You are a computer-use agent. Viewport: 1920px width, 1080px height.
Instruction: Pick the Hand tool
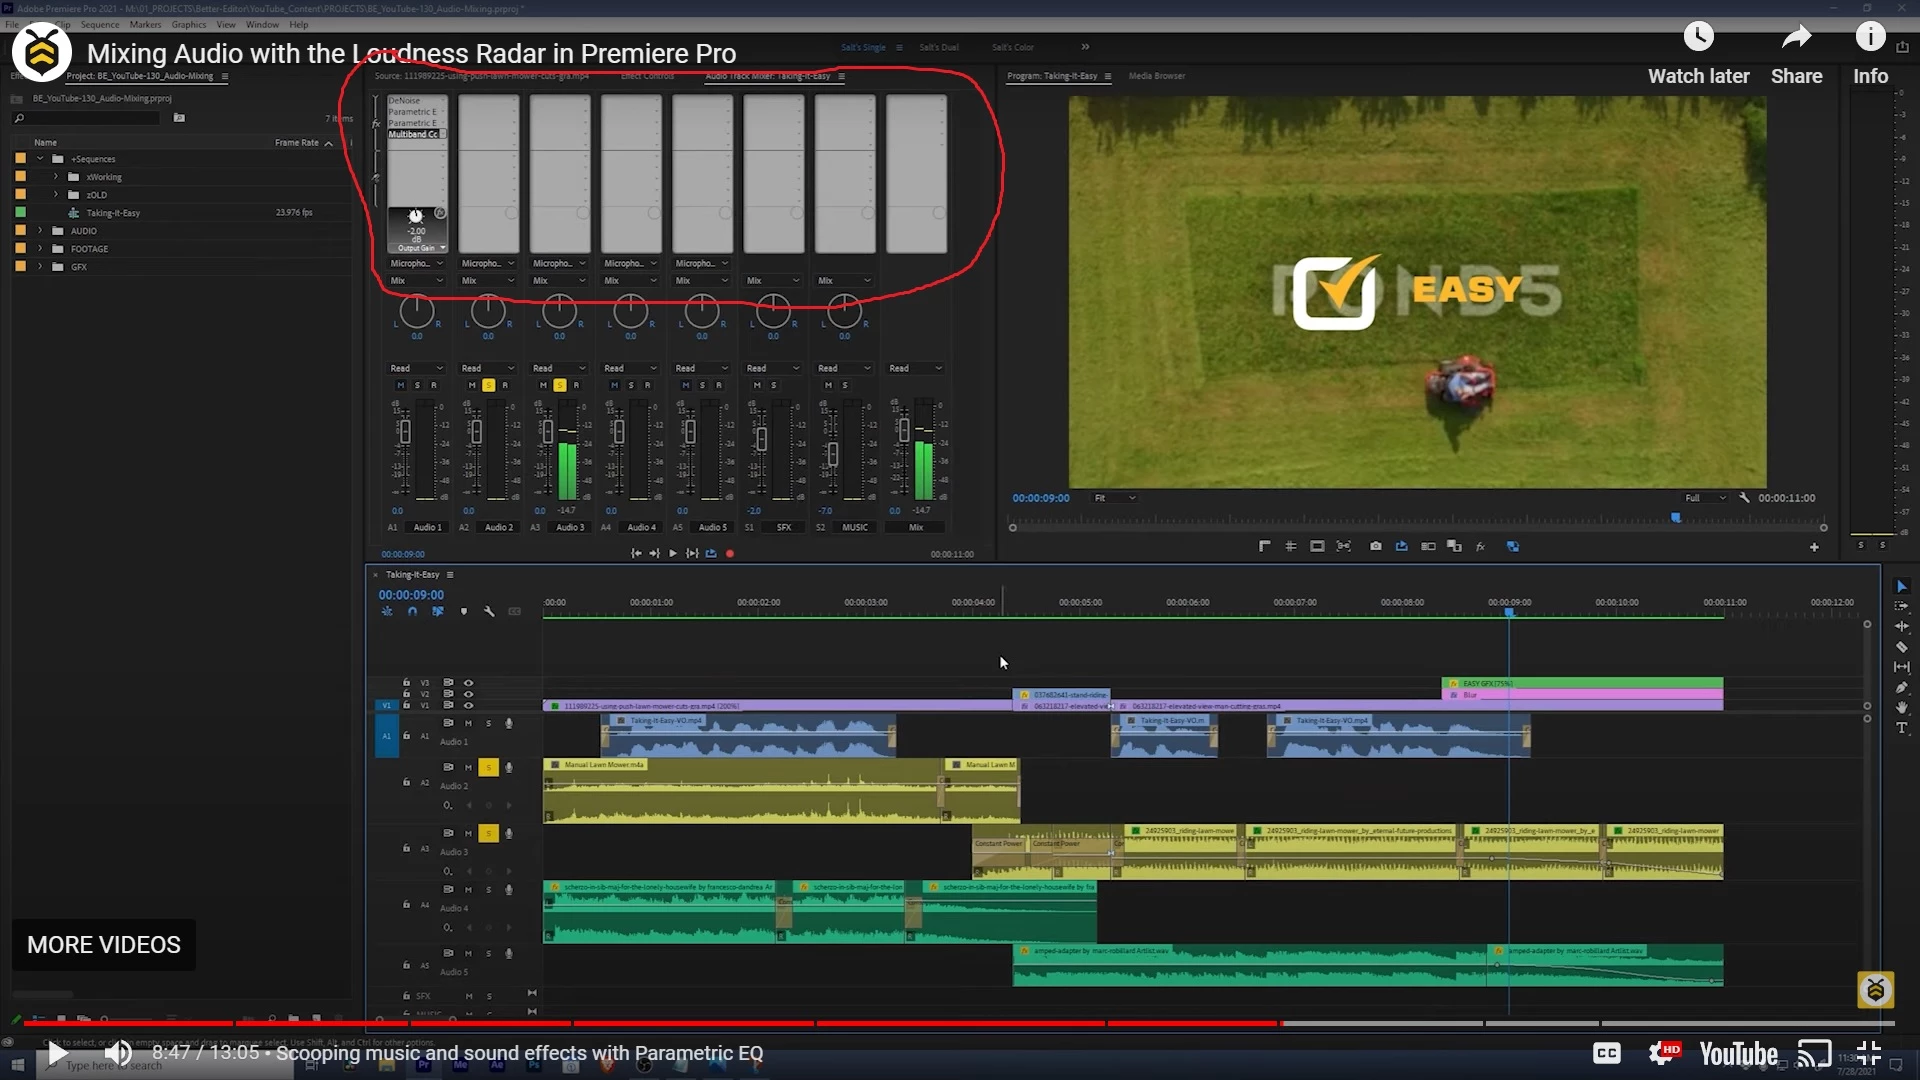[1902, 708]
